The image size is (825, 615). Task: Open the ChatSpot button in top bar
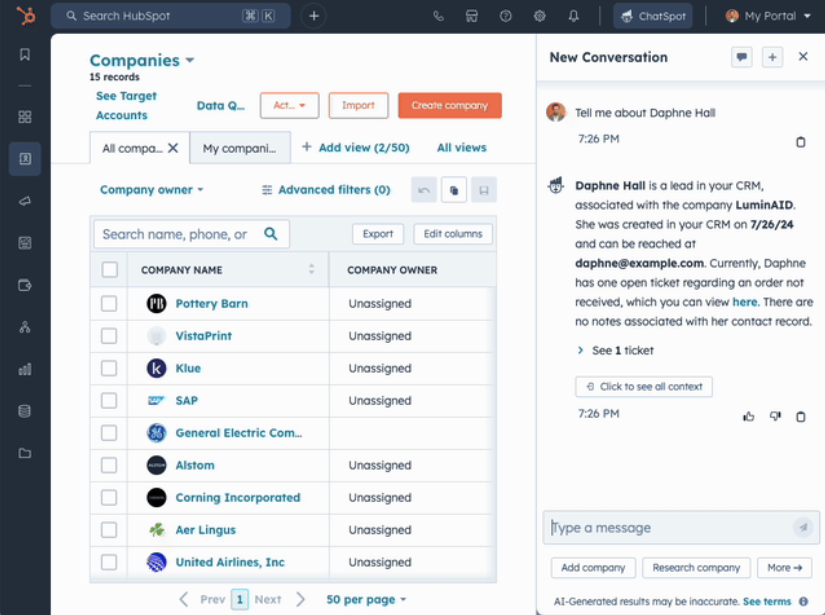click(653, 16)
